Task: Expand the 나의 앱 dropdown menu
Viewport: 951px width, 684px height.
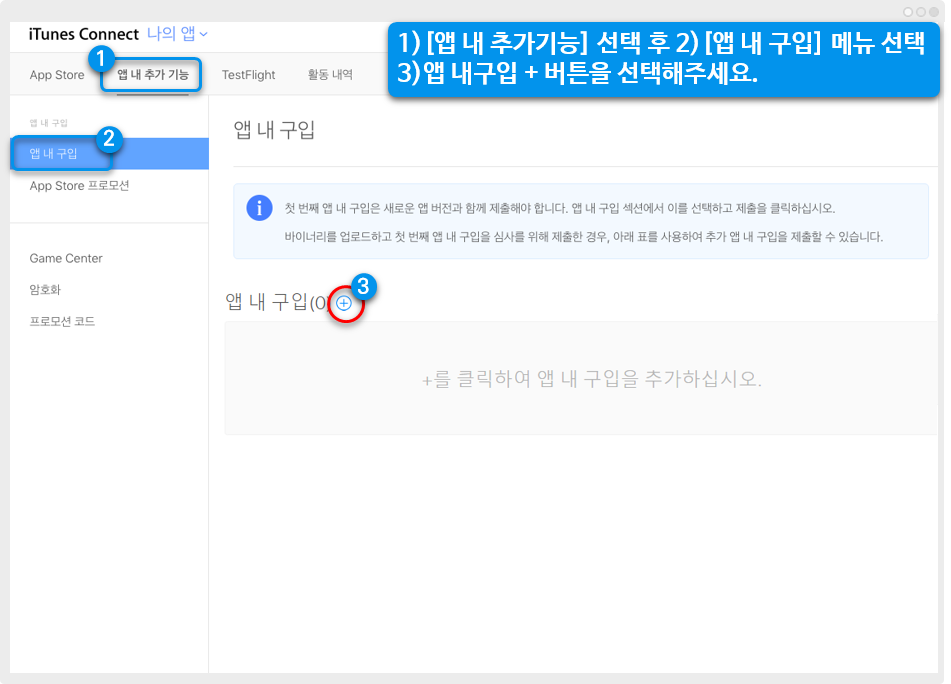Action: tap(178, 34)
